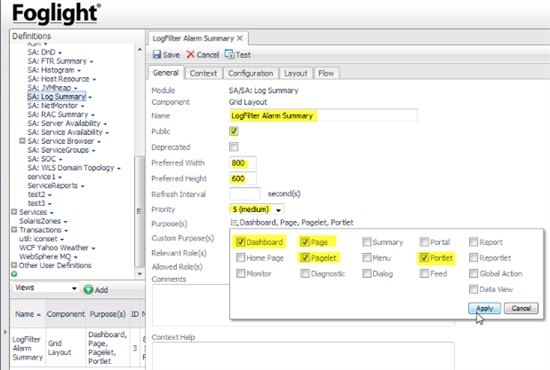Uncheck the Page purpose checkbox
This screenshot has height=370, width=550.
pos(305,242)
